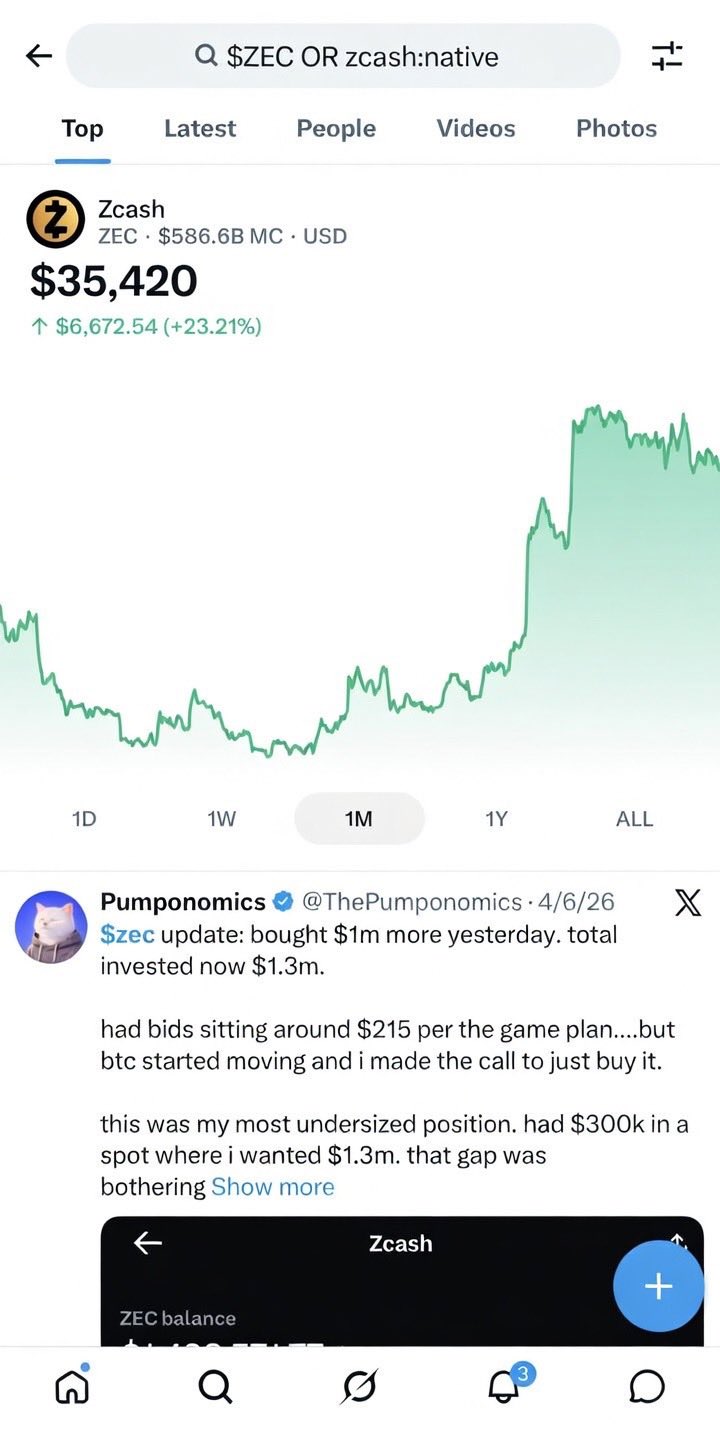Select the 1W chart range

(x=221, y=819)
